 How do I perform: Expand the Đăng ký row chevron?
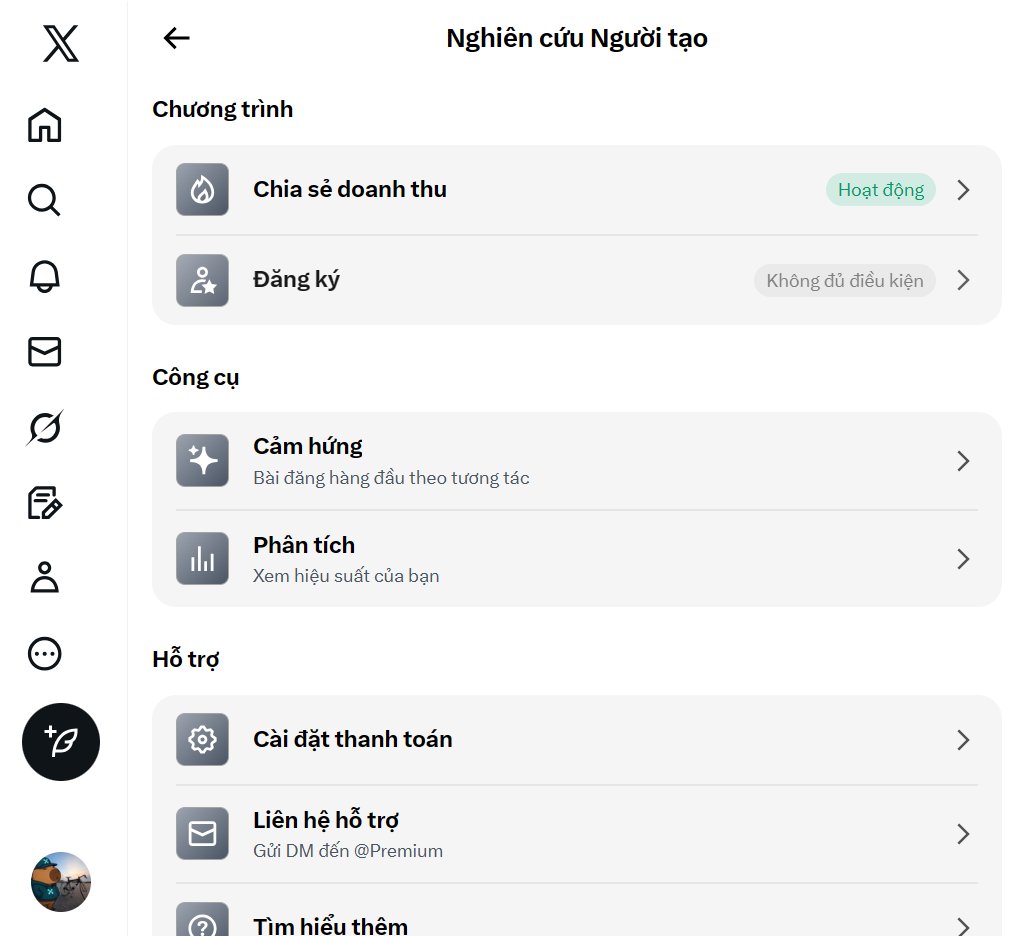pos(963,281)
